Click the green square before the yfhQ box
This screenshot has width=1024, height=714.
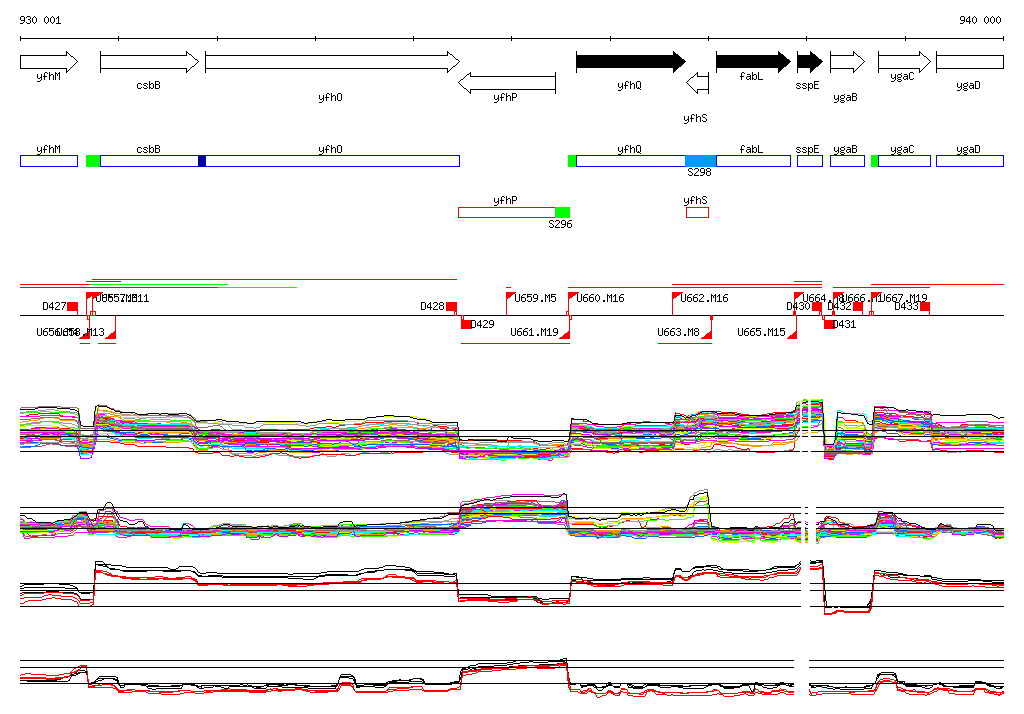coord(572,161)
